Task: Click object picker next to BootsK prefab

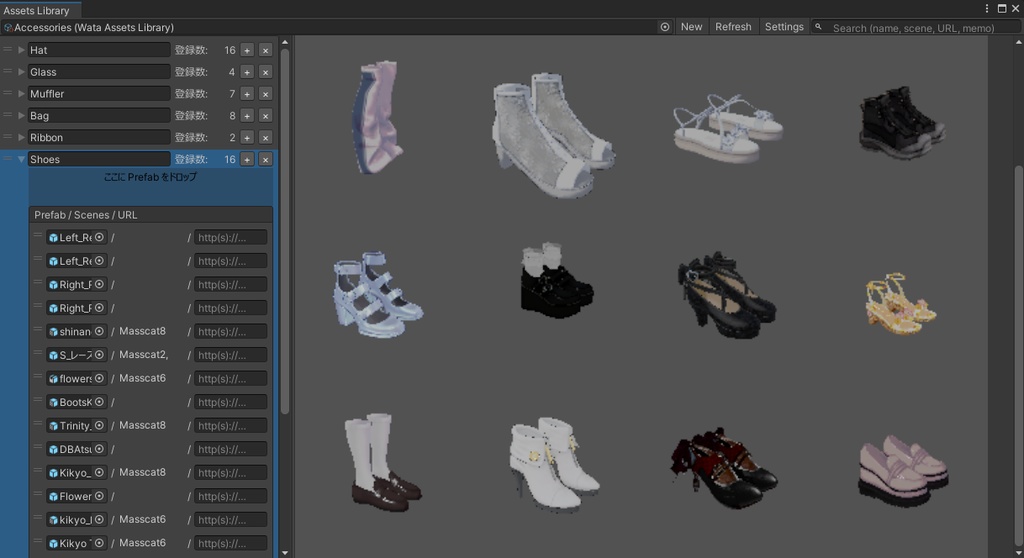Action: [x=99, y=402]
